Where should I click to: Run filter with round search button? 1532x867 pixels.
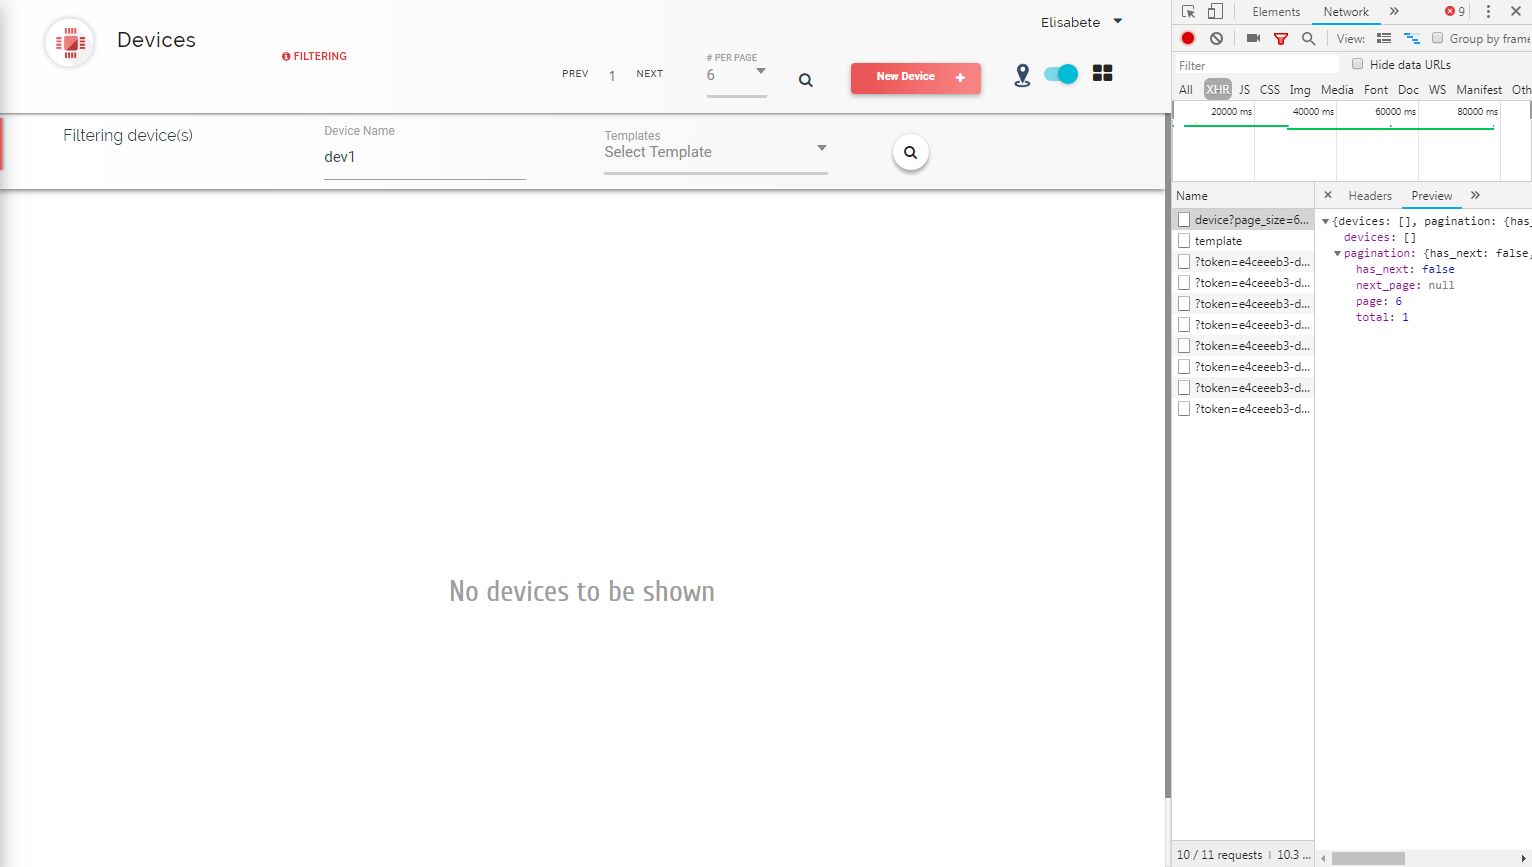(x=910, y=153)
